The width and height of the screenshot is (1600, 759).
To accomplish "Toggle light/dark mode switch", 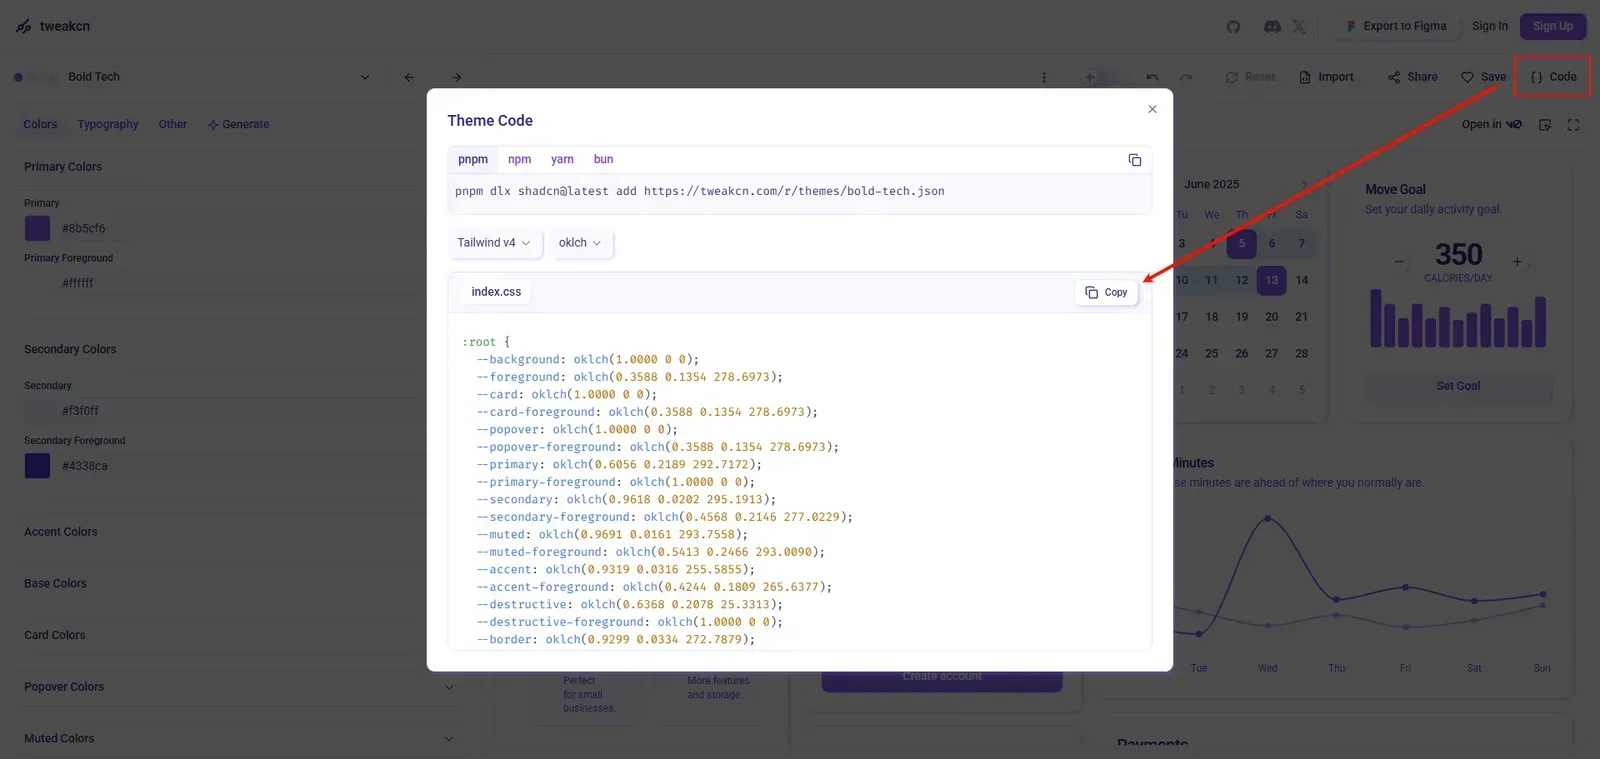I will click(1102, 77).
